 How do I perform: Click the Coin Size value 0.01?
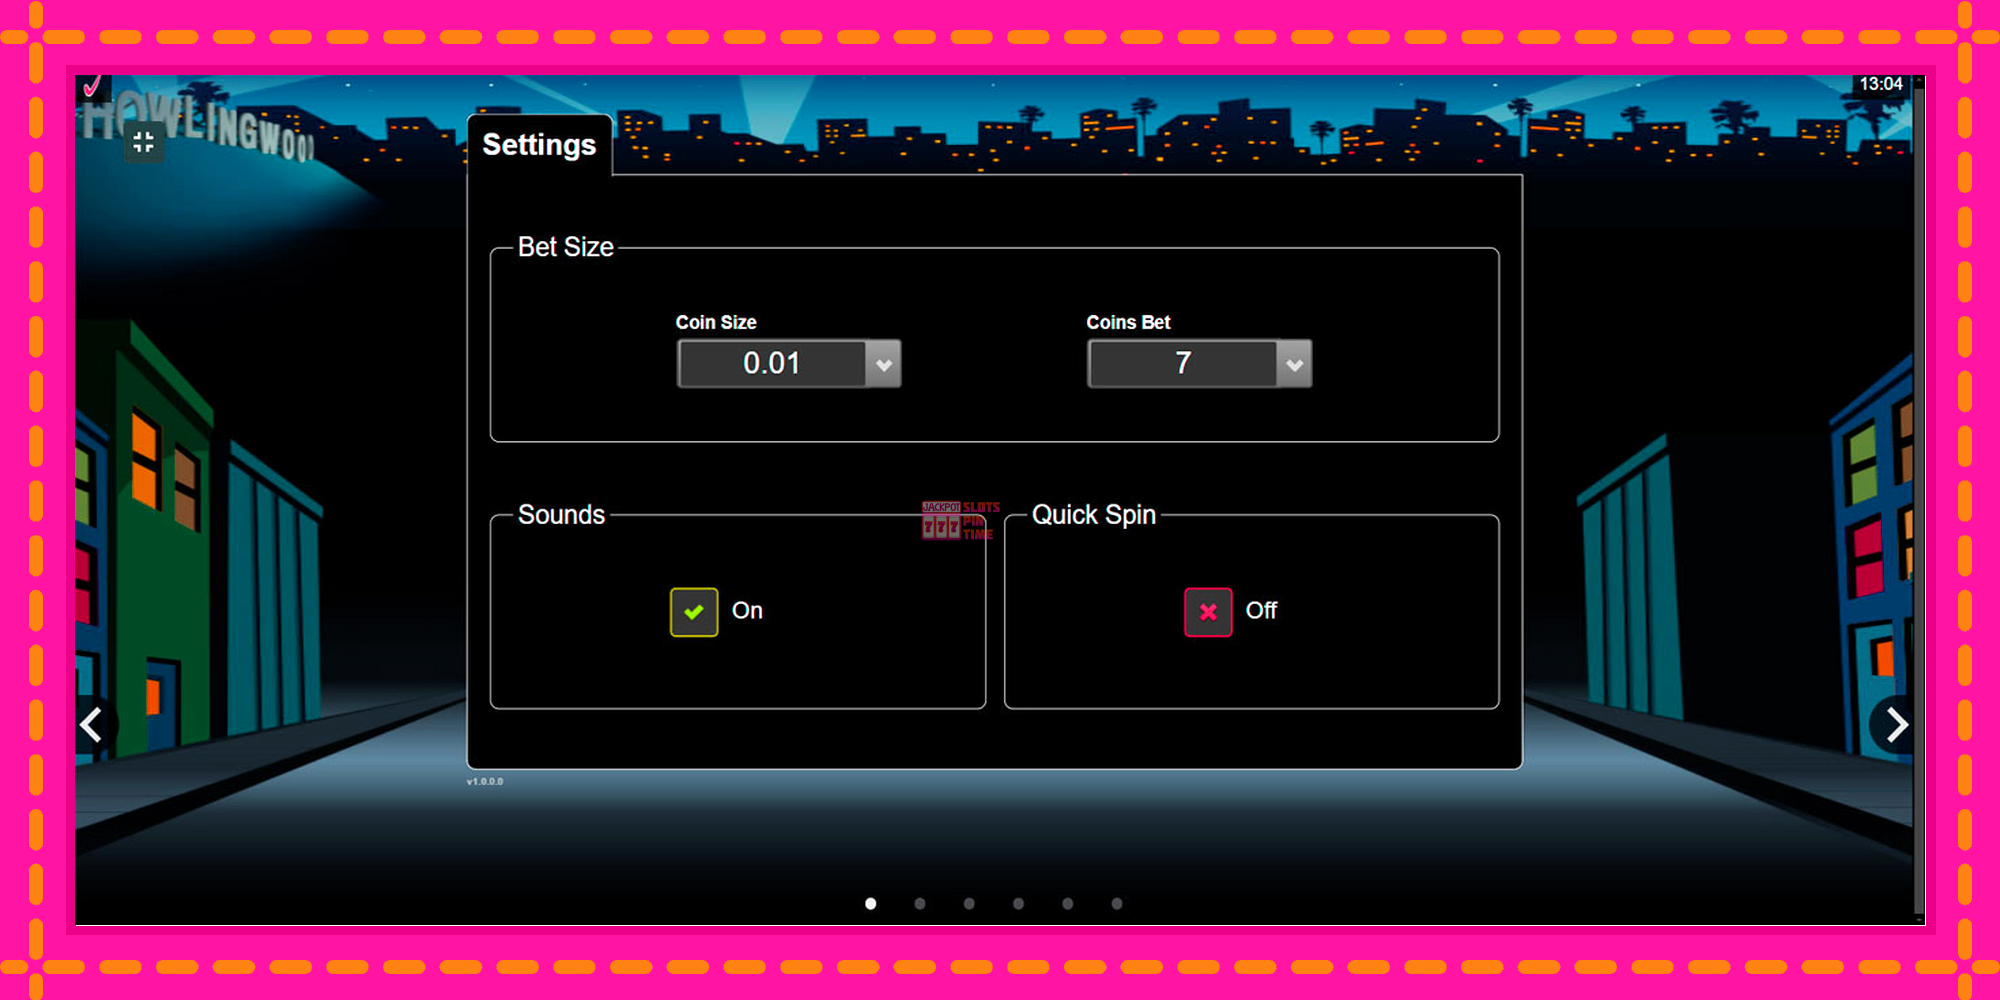click(771, 363)
